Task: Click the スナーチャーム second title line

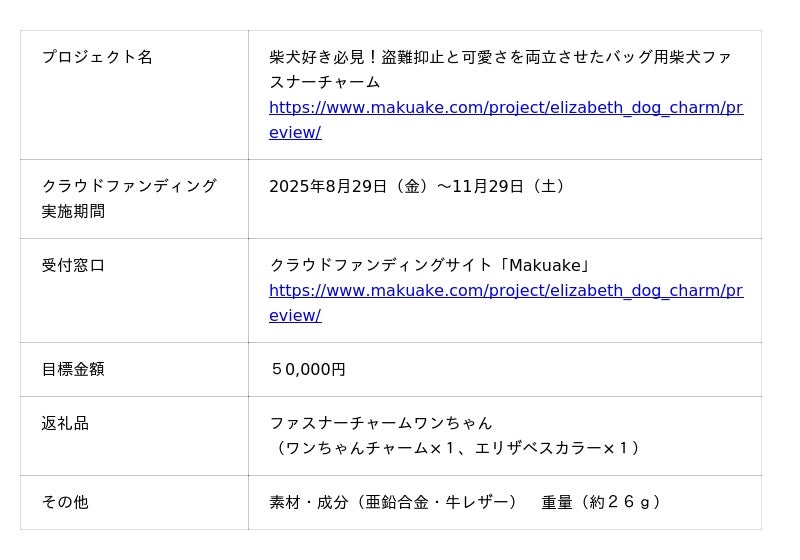Action: click(x=325, y=82)
